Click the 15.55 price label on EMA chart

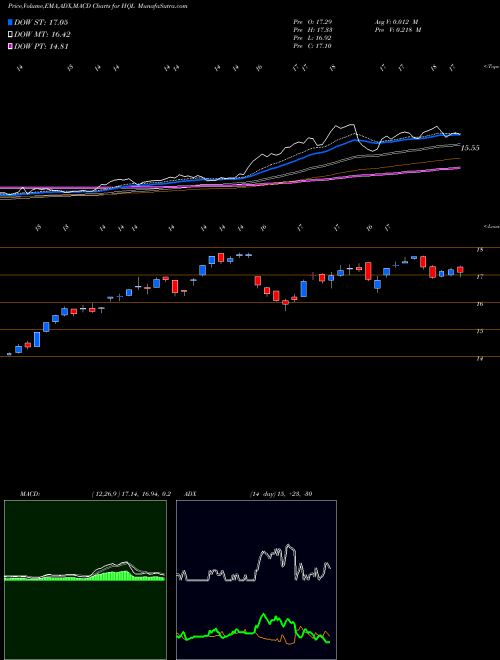point(470,148)
